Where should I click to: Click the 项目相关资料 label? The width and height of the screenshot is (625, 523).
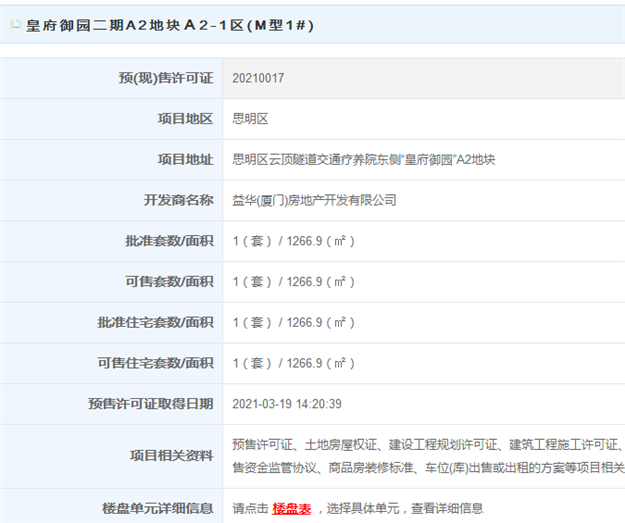point(171,455)
